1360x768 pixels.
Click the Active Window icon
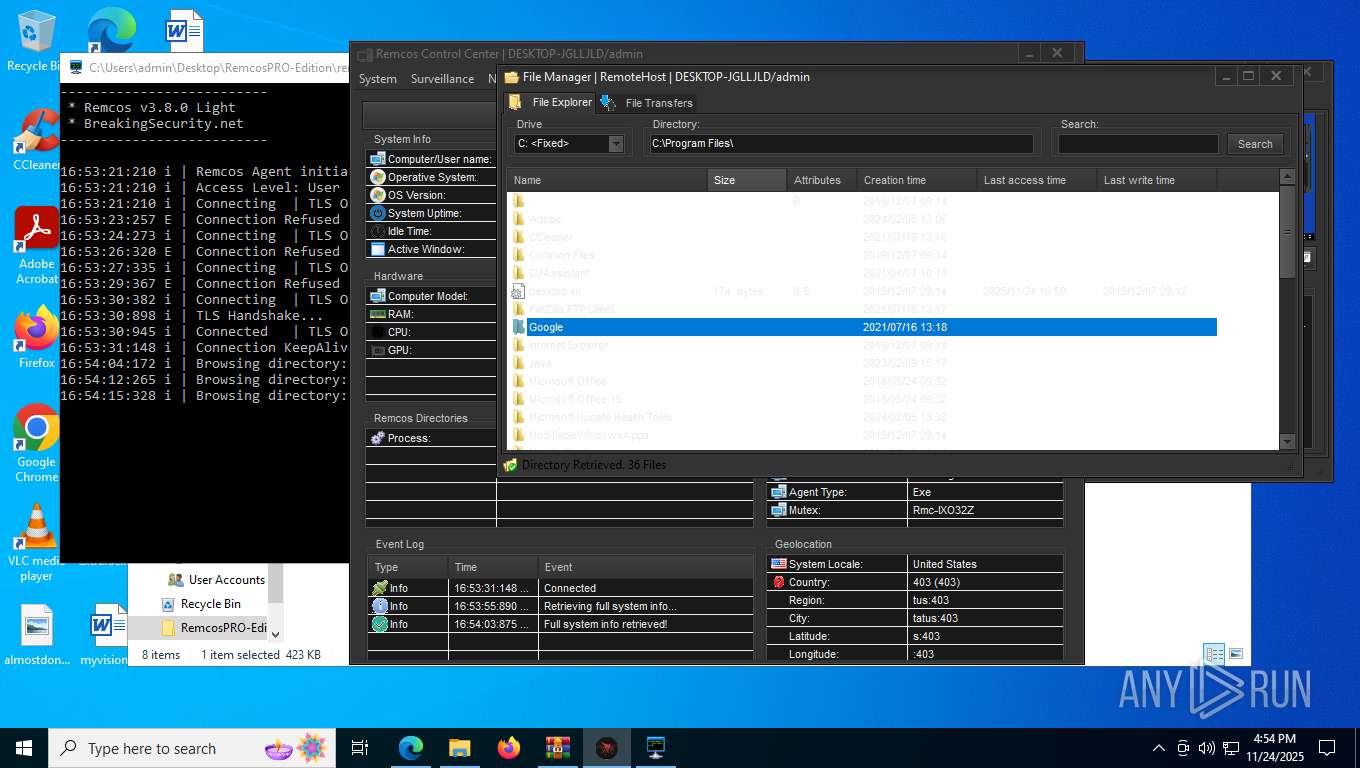[x=378, y=249]
